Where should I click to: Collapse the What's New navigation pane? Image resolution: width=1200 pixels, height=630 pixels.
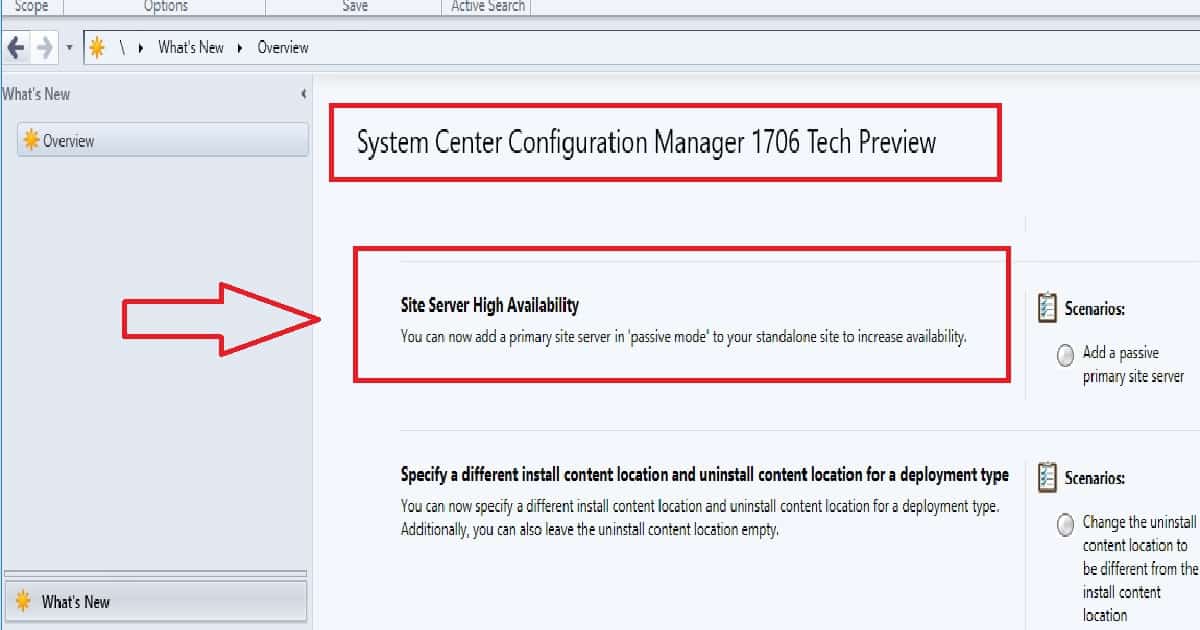tap(303, 94)
